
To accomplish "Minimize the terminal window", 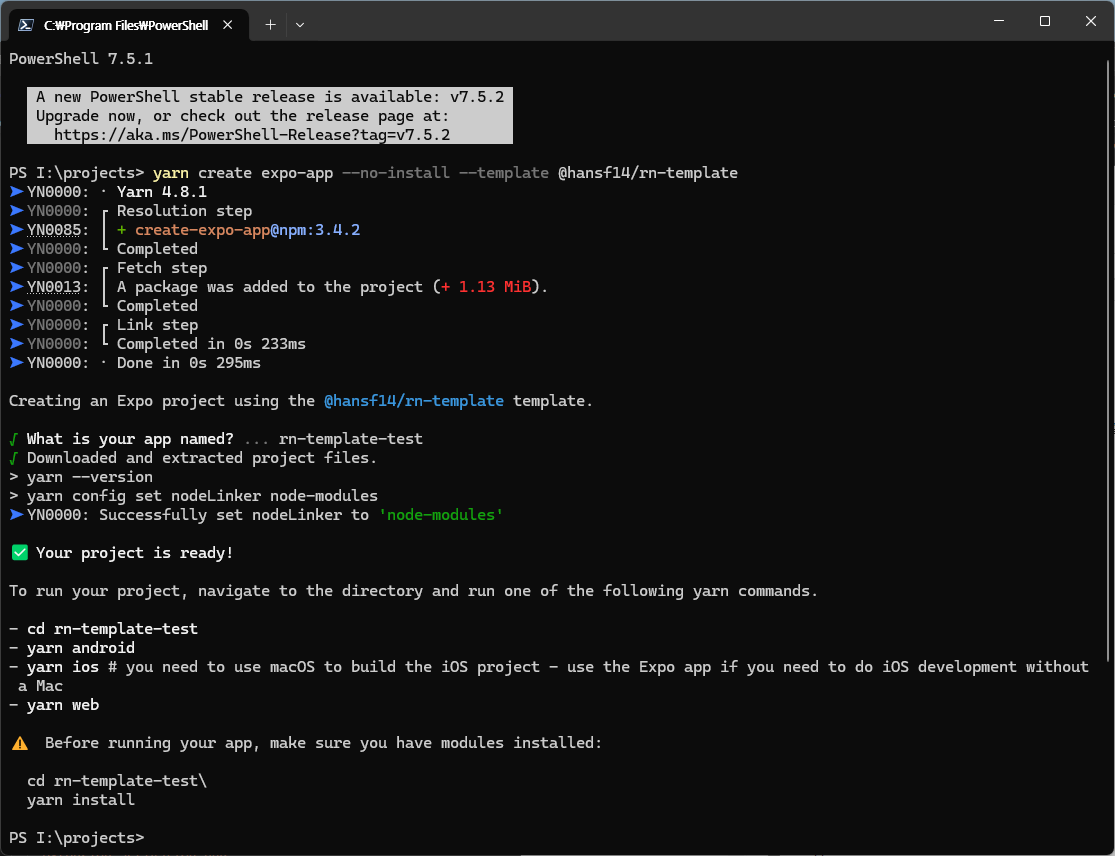I will 998,21.
